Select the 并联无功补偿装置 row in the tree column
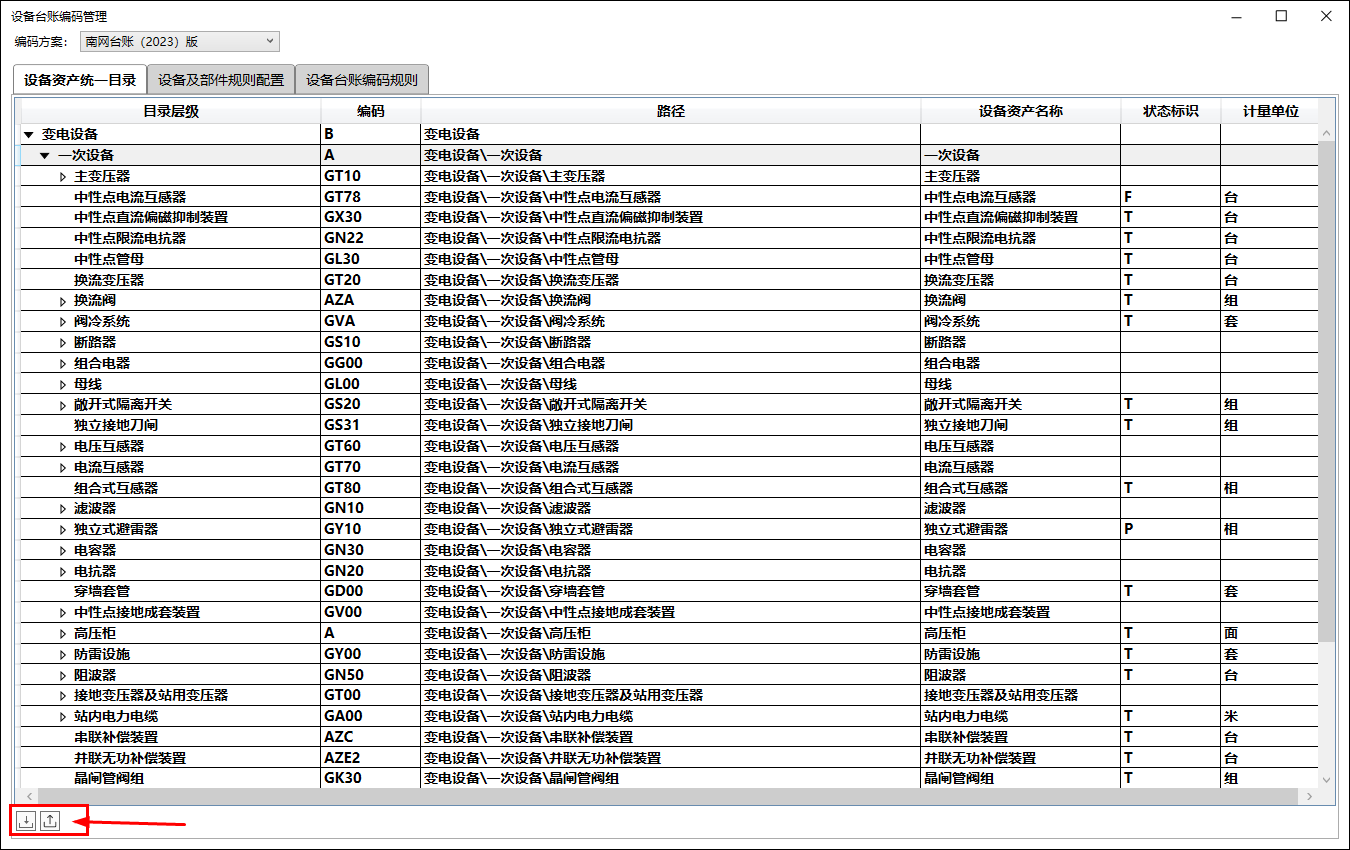Viewport: 1350px width, 850px height. [x=130, y=758]
